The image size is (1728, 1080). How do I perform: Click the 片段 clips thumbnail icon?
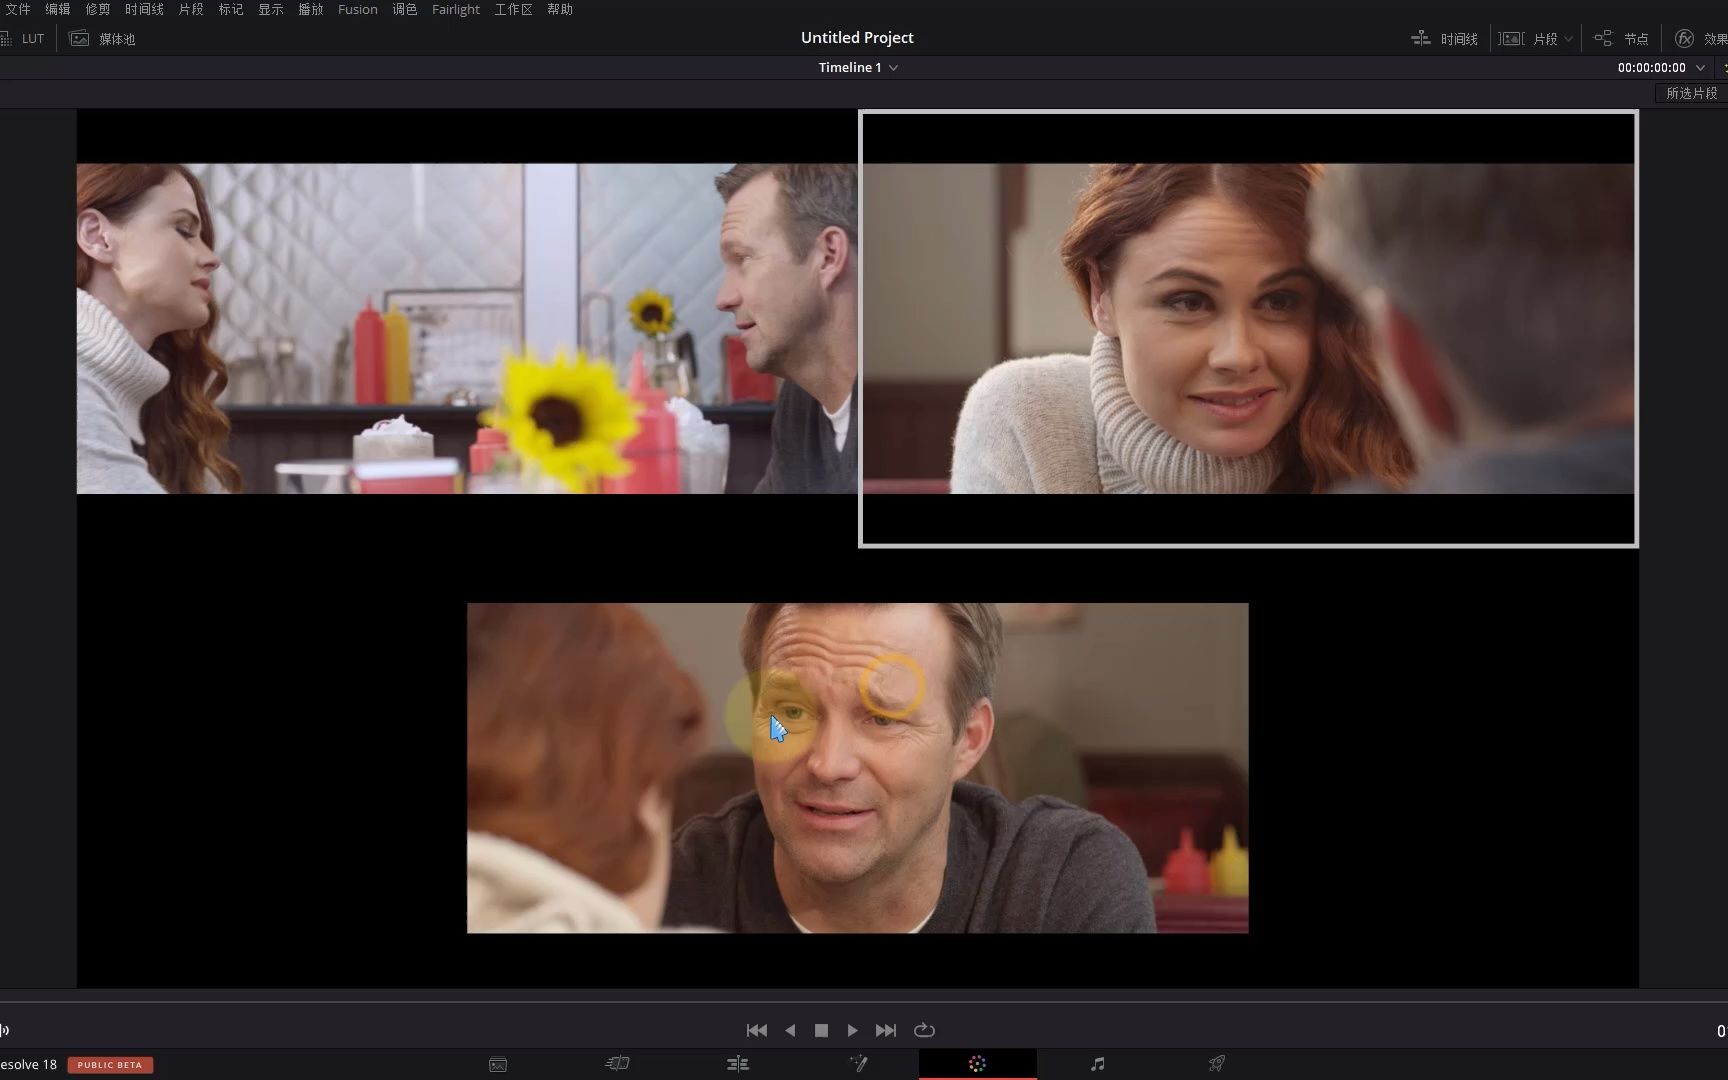click(x=1511, y=39)
